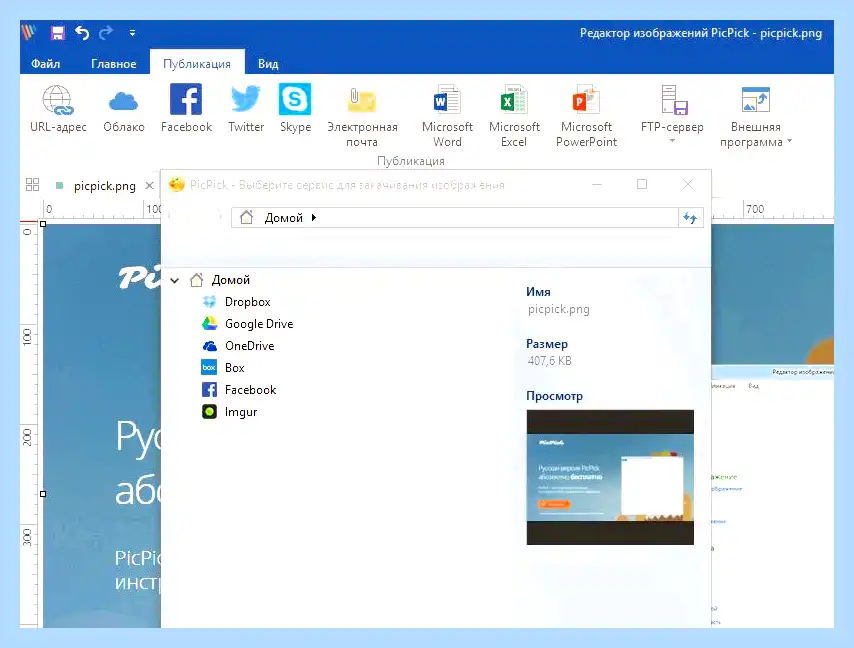The image size is (854, 648).
Task: Select Домой root in tree
Action: tap(230, 280)
